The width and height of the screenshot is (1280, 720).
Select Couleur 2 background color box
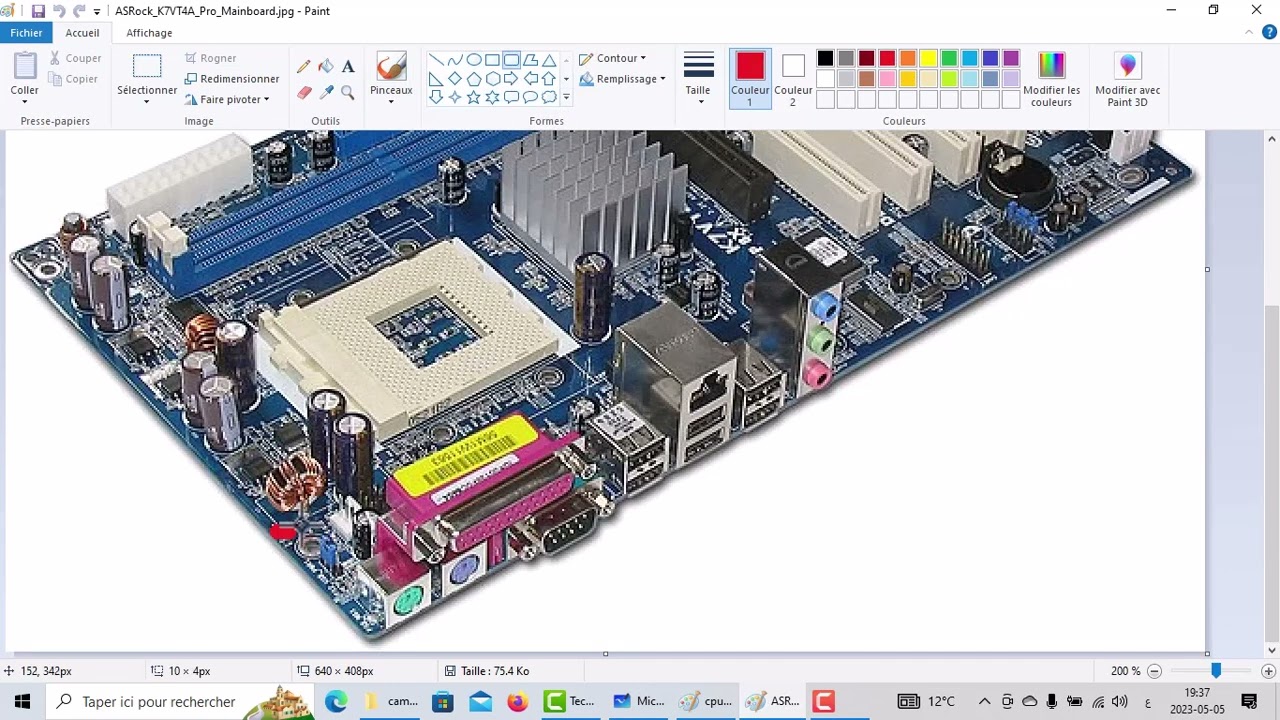(793, 79)
